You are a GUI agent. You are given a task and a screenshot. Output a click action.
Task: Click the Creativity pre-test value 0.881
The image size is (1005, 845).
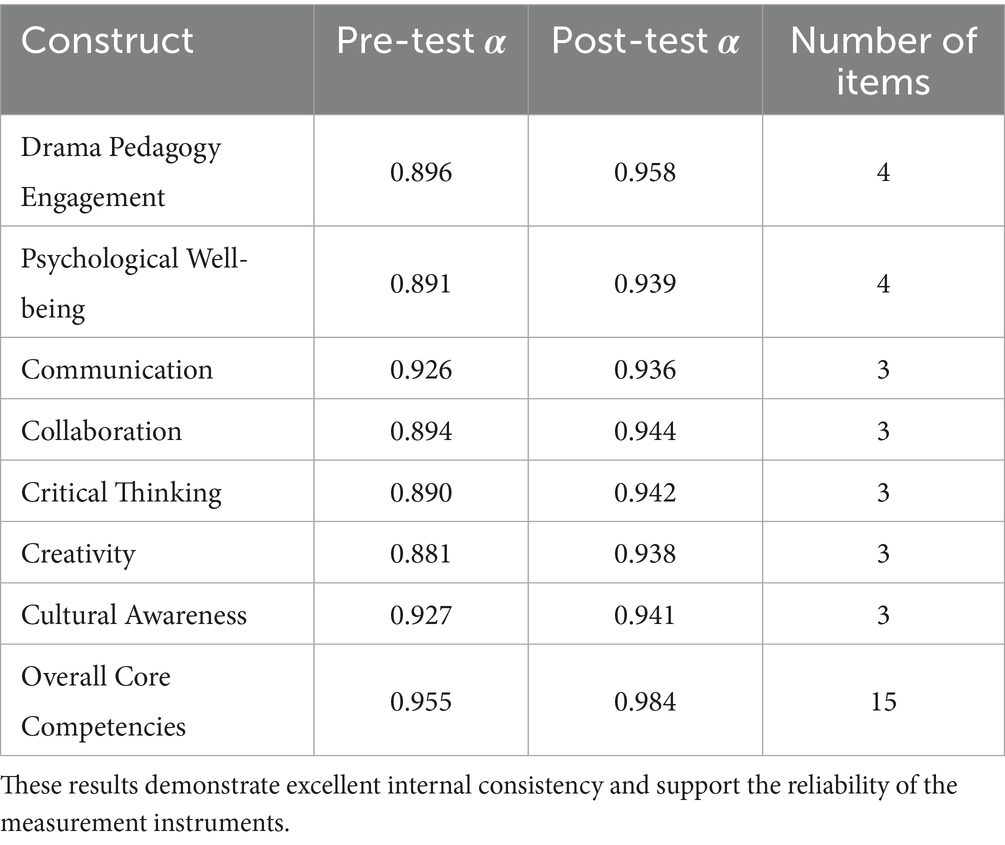tap(421, 553)
